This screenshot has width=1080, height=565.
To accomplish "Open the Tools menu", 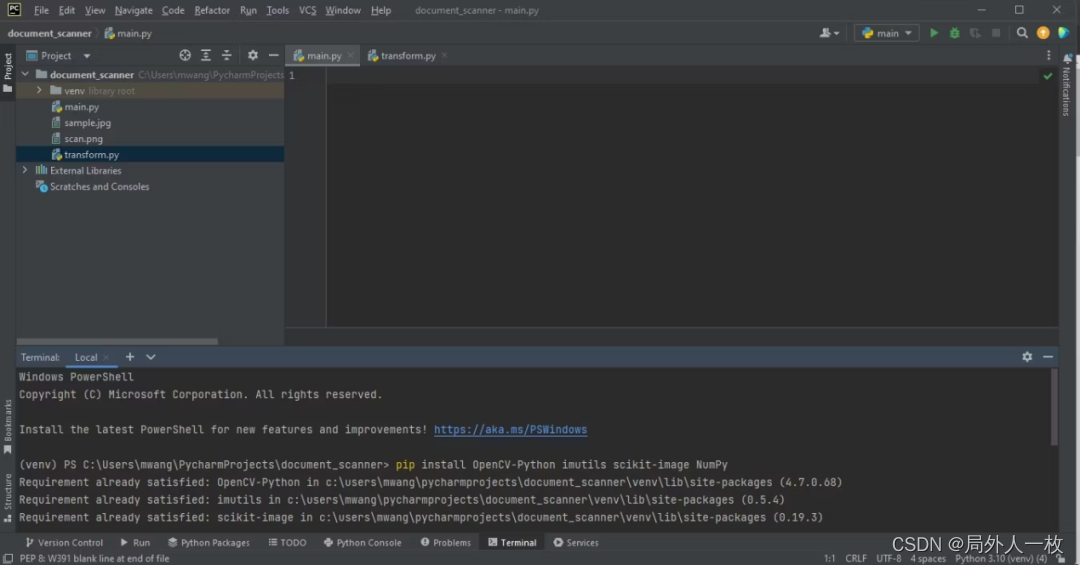I will 278,10.
